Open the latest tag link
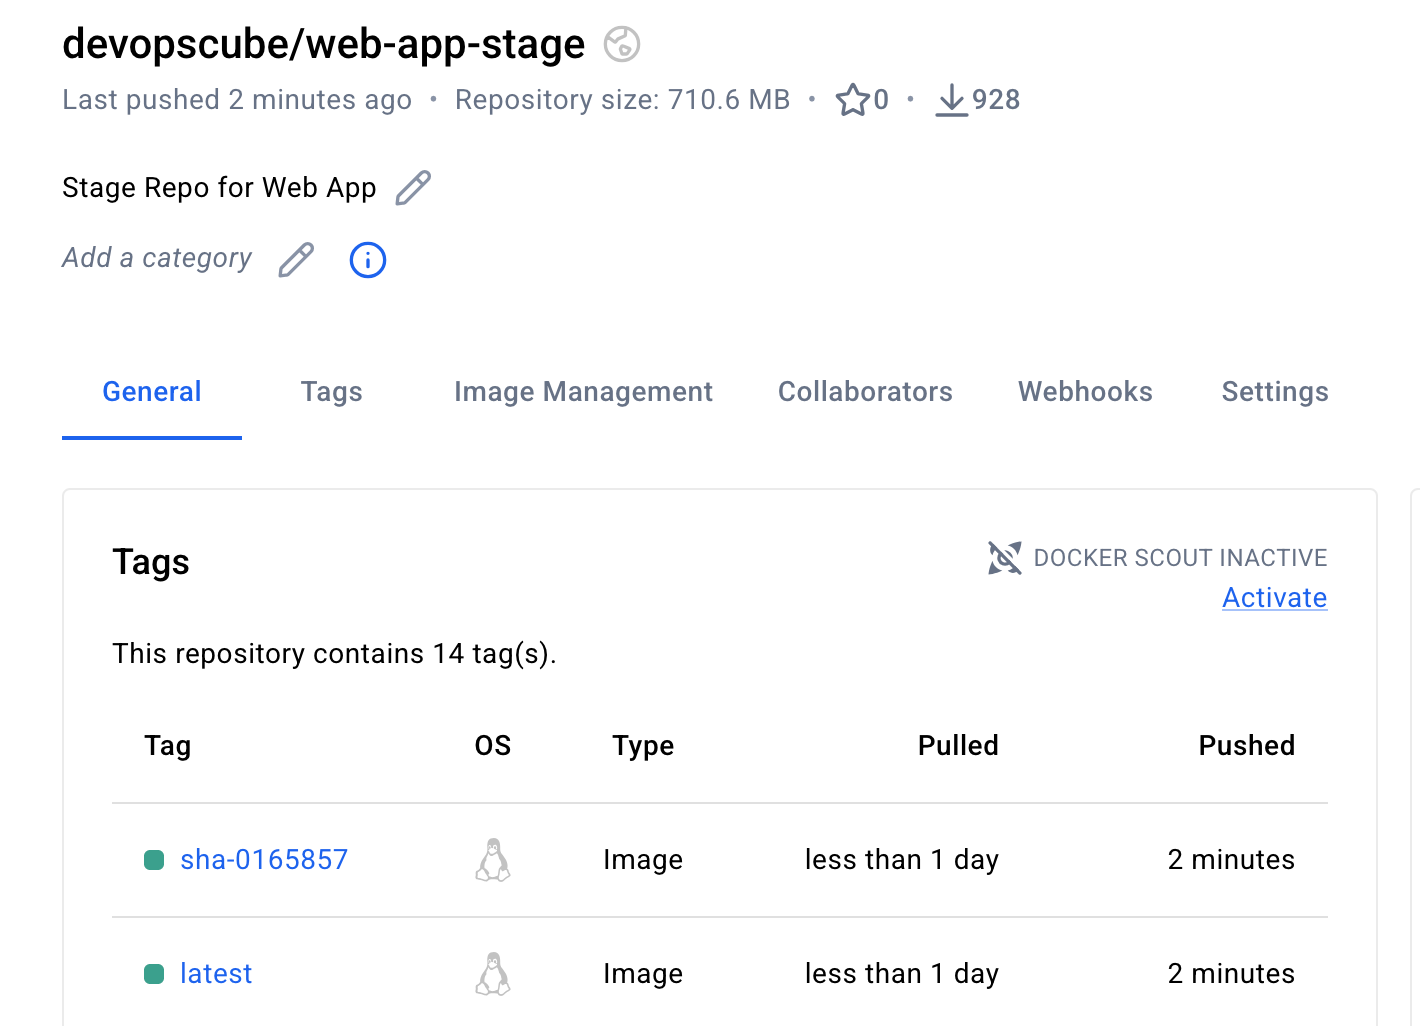The width and height of the screenshot is (1420, 1026). (216, 974)
